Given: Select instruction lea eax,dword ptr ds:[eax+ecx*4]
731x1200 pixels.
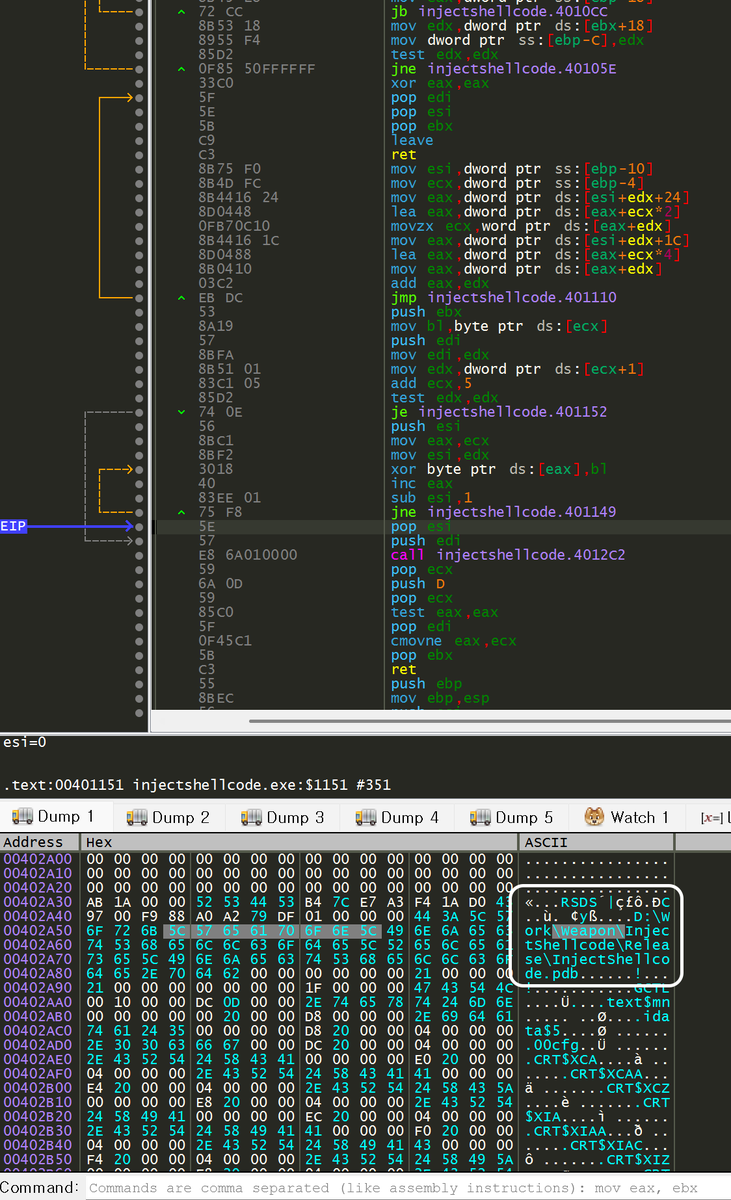Looking at the screenshot, I should (x=535, y=254).
